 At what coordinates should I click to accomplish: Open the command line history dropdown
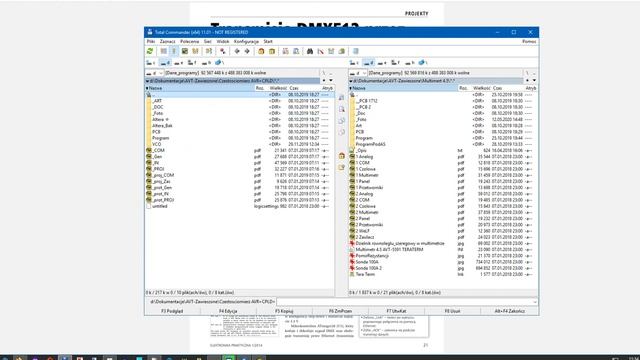point(535,302)
